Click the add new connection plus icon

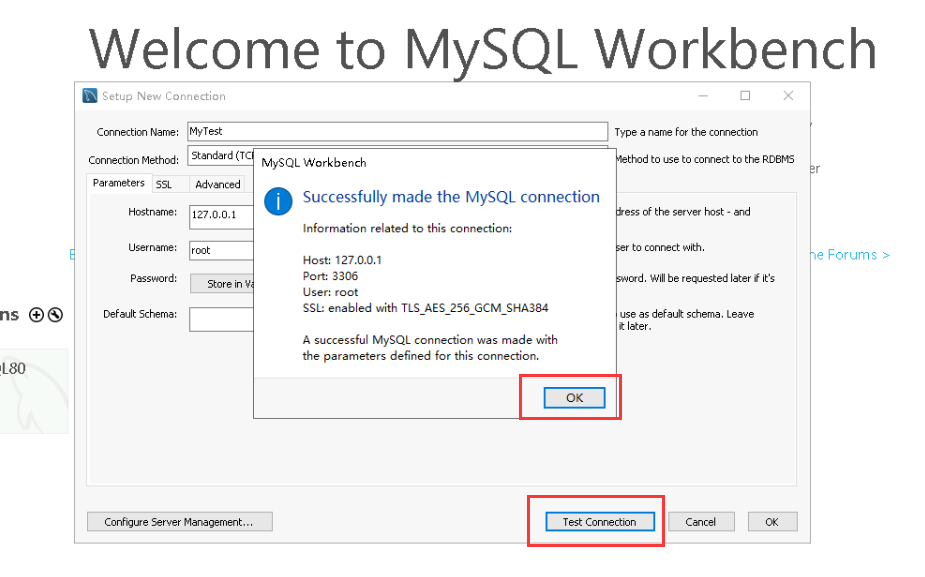(36, 314)
